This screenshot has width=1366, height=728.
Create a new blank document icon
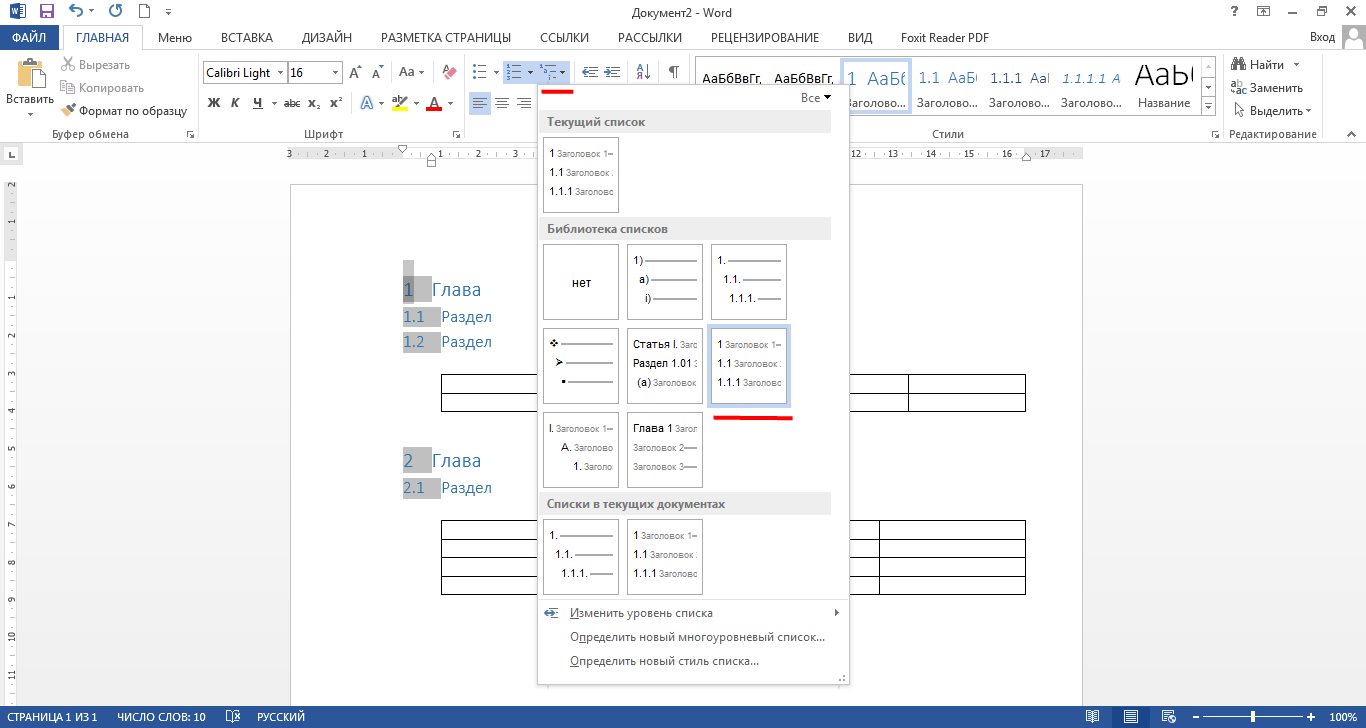click(143, 12)
